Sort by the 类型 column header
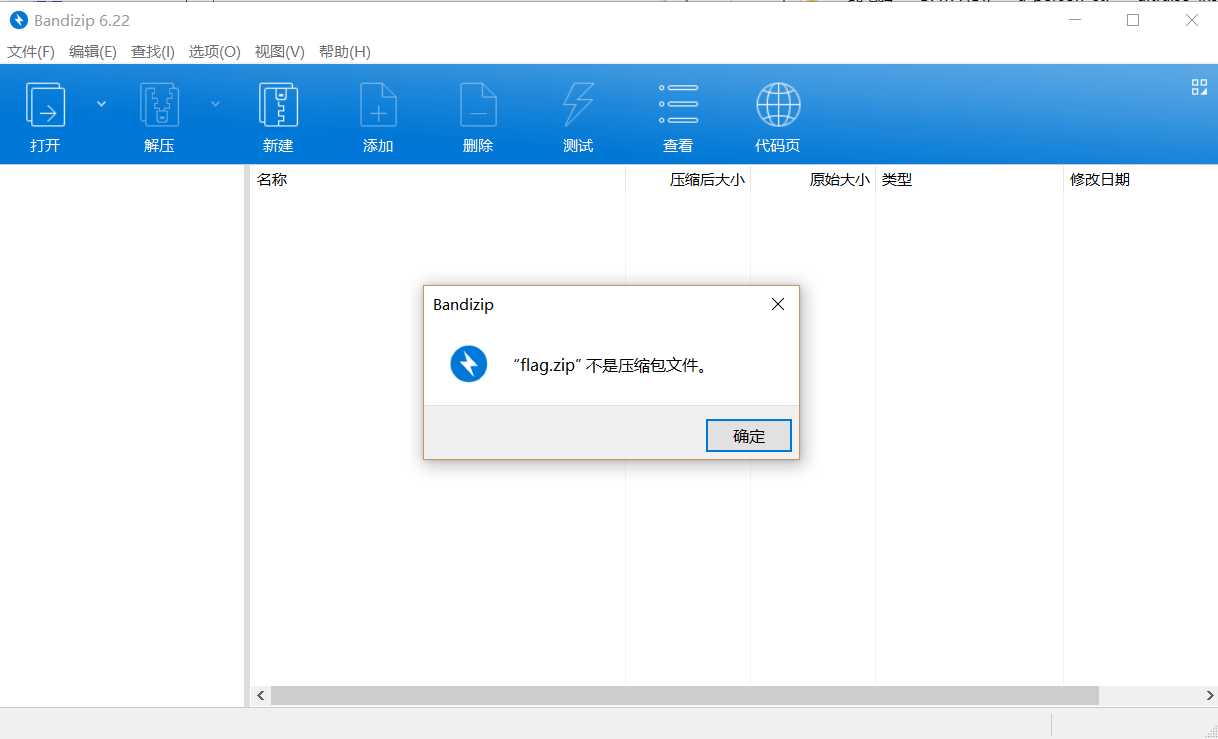This screenshot has height=739, width=1218. tap(969, 180)
